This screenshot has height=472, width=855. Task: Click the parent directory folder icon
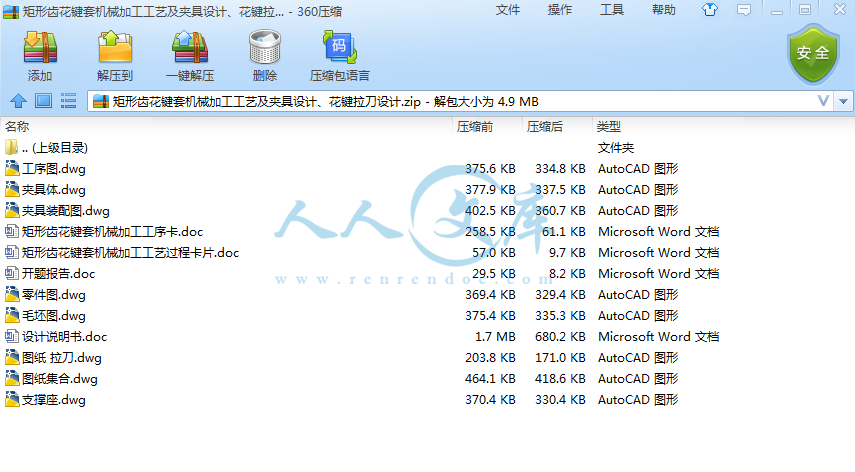point(11,147)
